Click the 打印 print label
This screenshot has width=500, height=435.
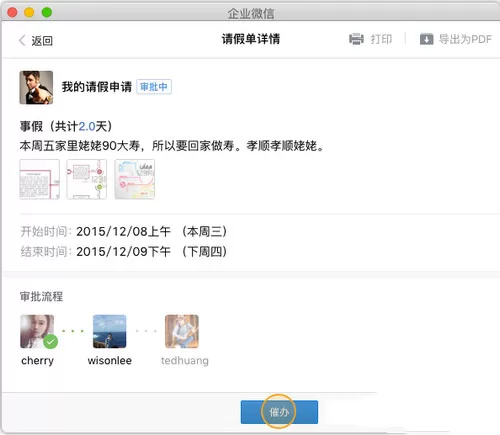point(381,39)
